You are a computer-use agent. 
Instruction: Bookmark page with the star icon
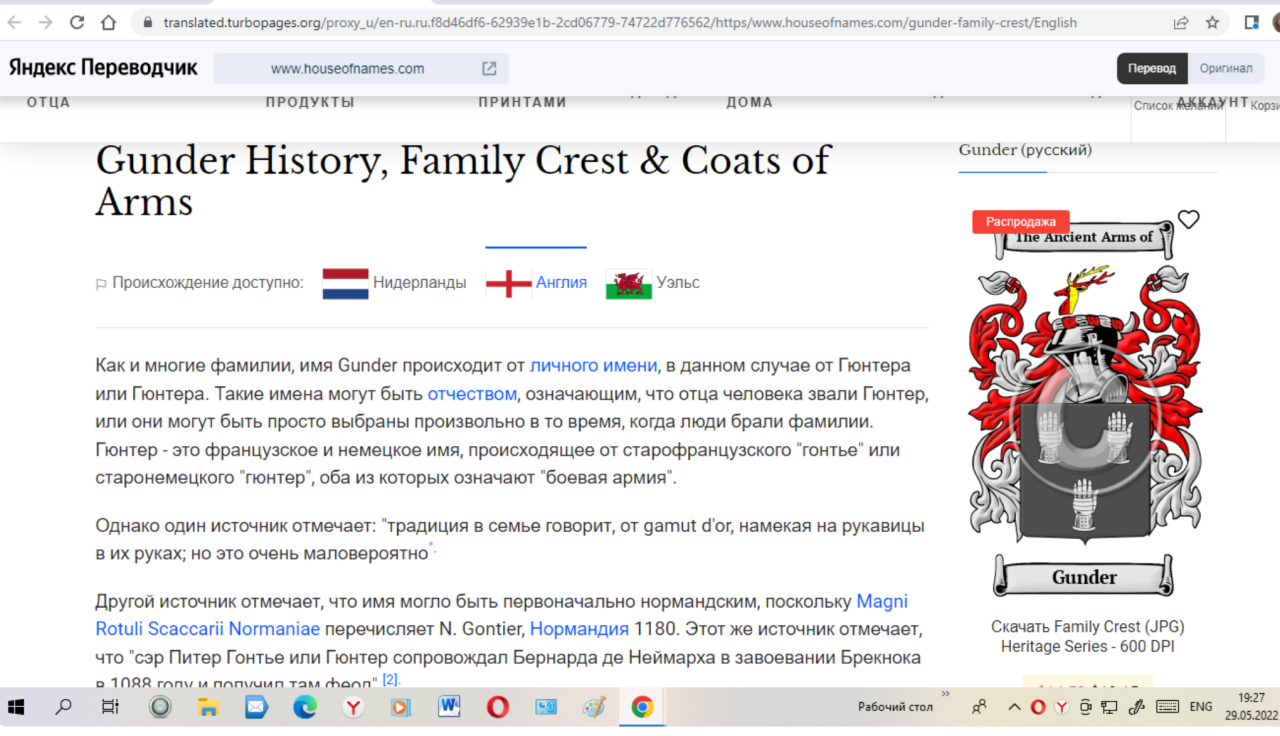coord(1212,22)
